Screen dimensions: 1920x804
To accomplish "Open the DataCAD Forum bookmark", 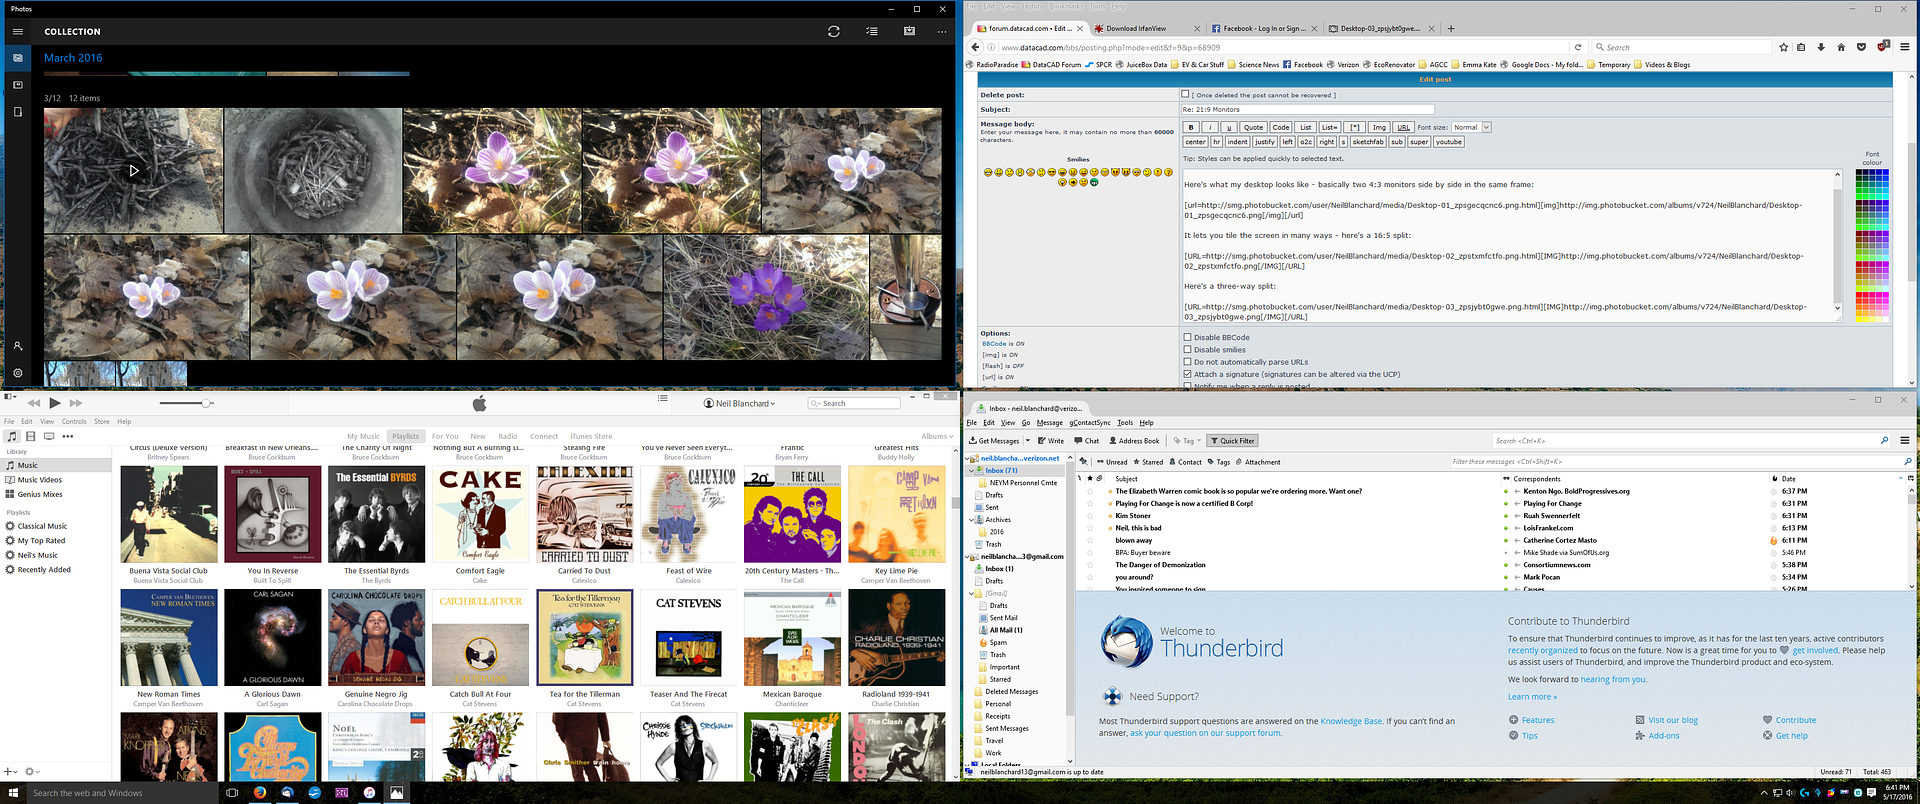I will 1050,65.
